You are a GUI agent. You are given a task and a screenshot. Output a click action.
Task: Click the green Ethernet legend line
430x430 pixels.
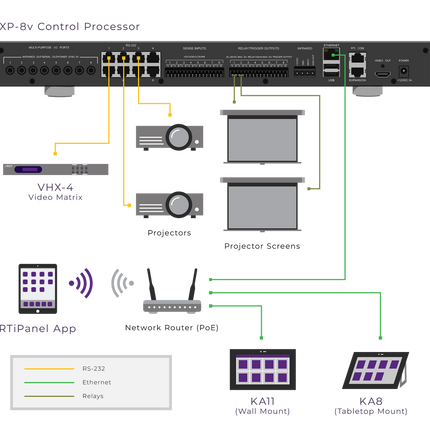click(x=49, y=382)
